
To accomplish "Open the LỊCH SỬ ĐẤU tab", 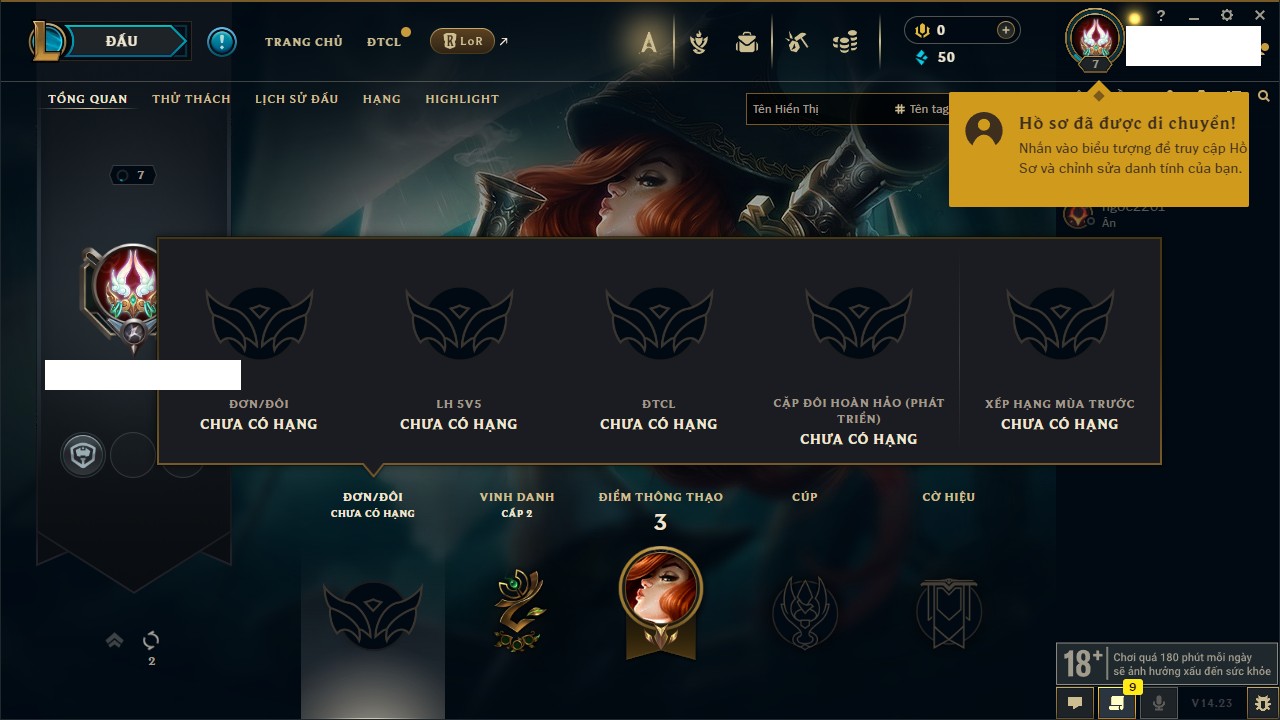I will [296, 99].
